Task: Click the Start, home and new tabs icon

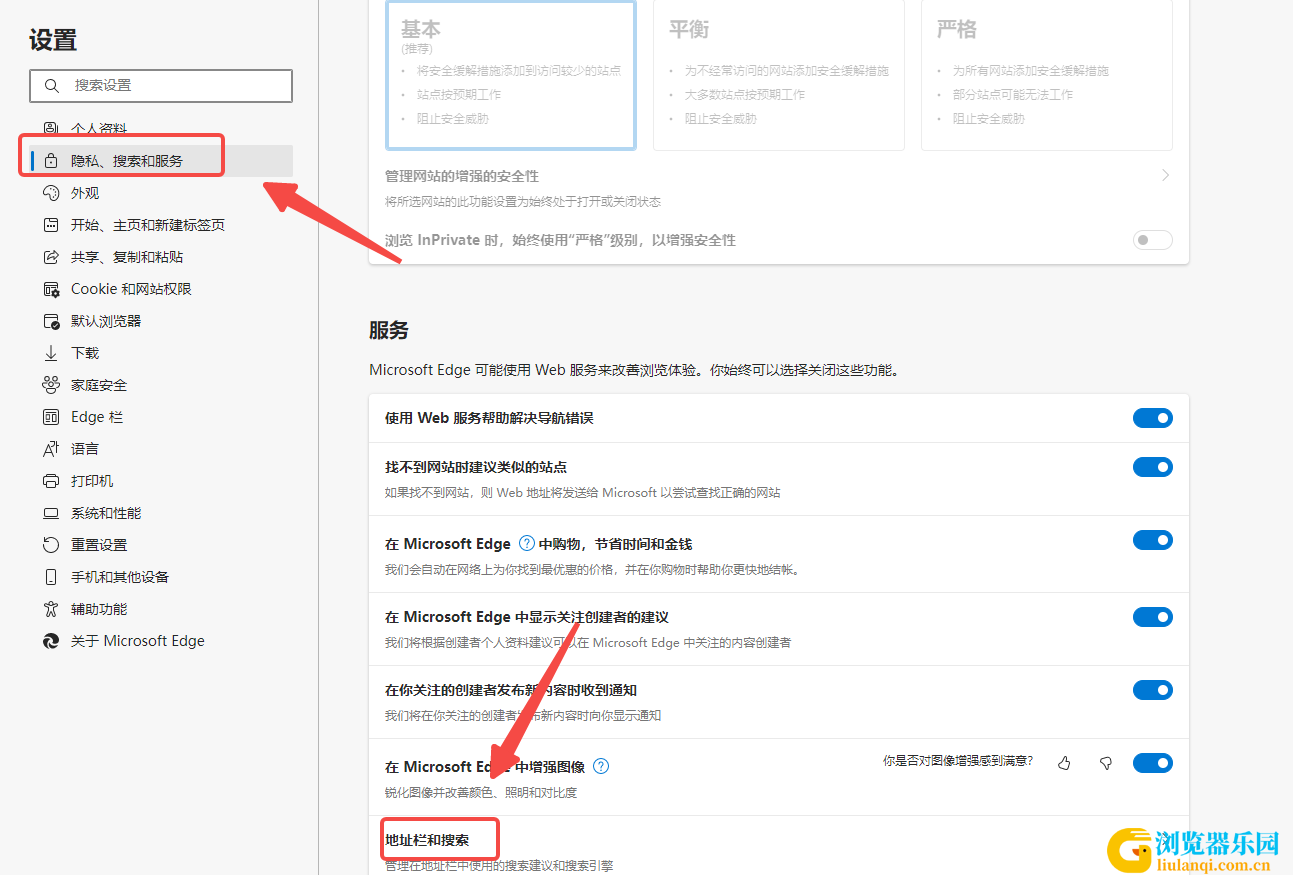Action: [x=51, y=225]
